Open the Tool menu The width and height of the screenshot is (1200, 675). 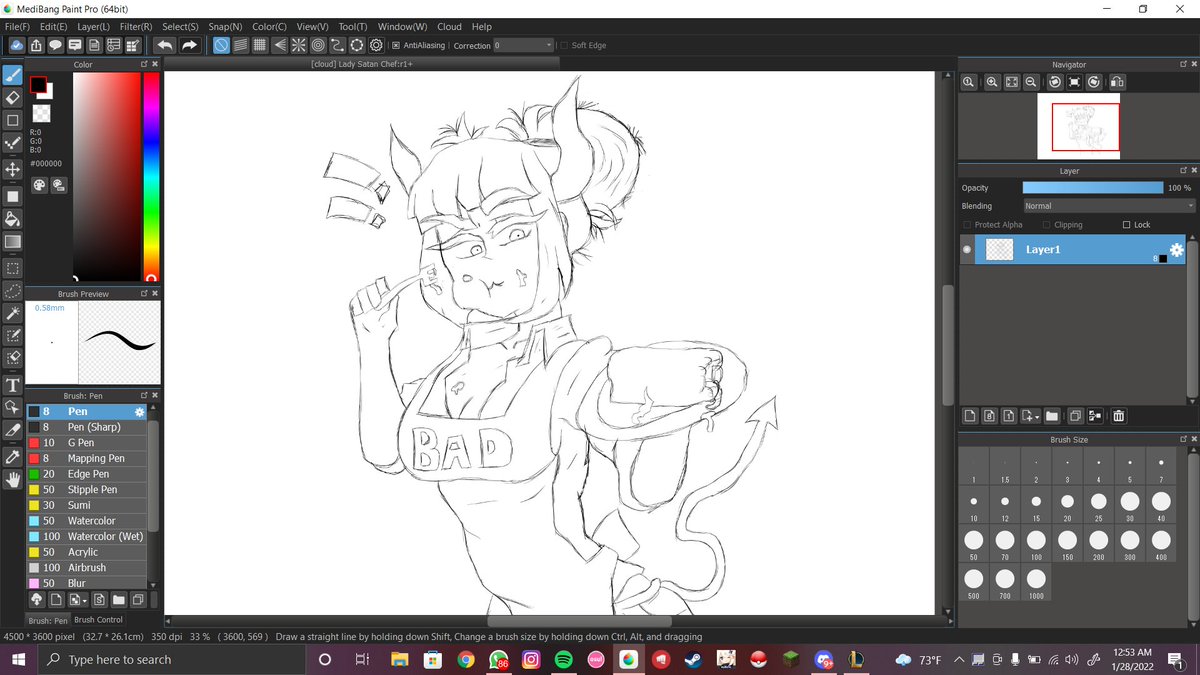[x=353, y=27]
